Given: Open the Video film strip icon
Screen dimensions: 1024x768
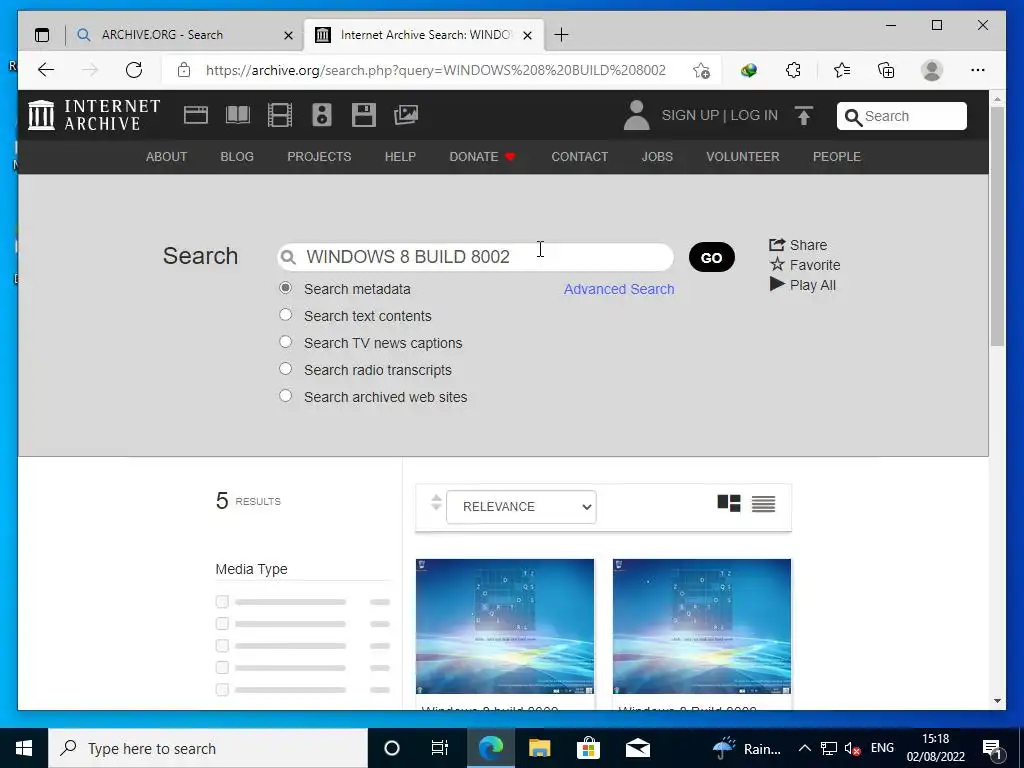Looking at the screenshot, I should pos(280,115).
